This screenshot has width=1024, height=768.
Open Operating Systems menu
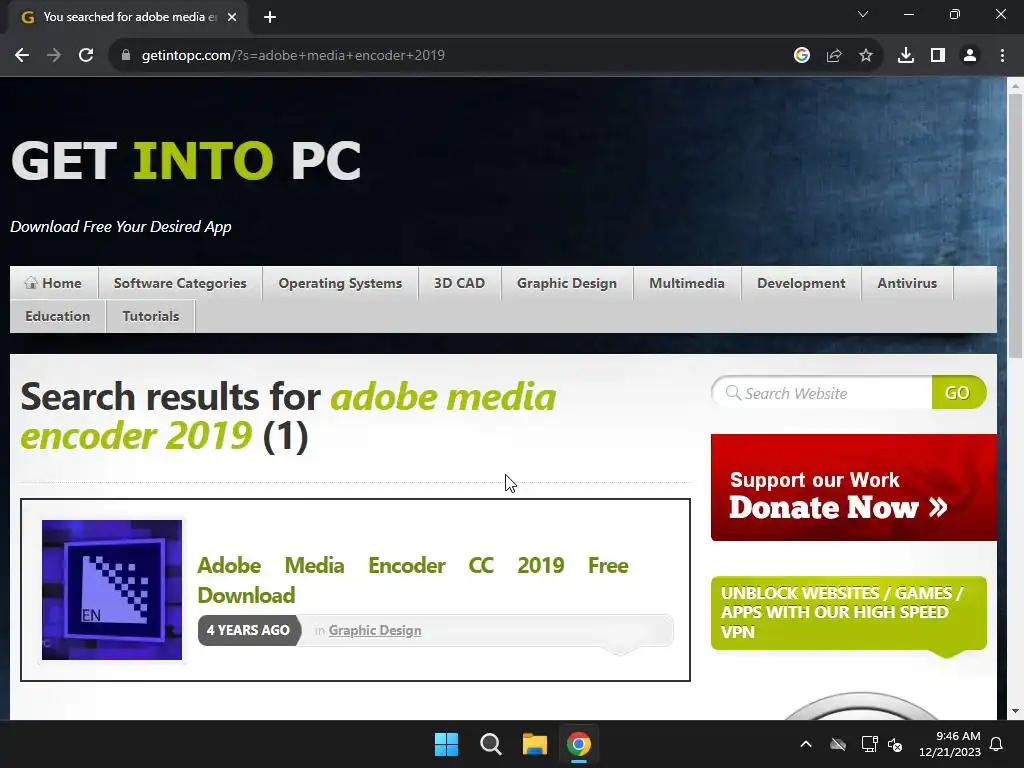(x=340, y=283)
